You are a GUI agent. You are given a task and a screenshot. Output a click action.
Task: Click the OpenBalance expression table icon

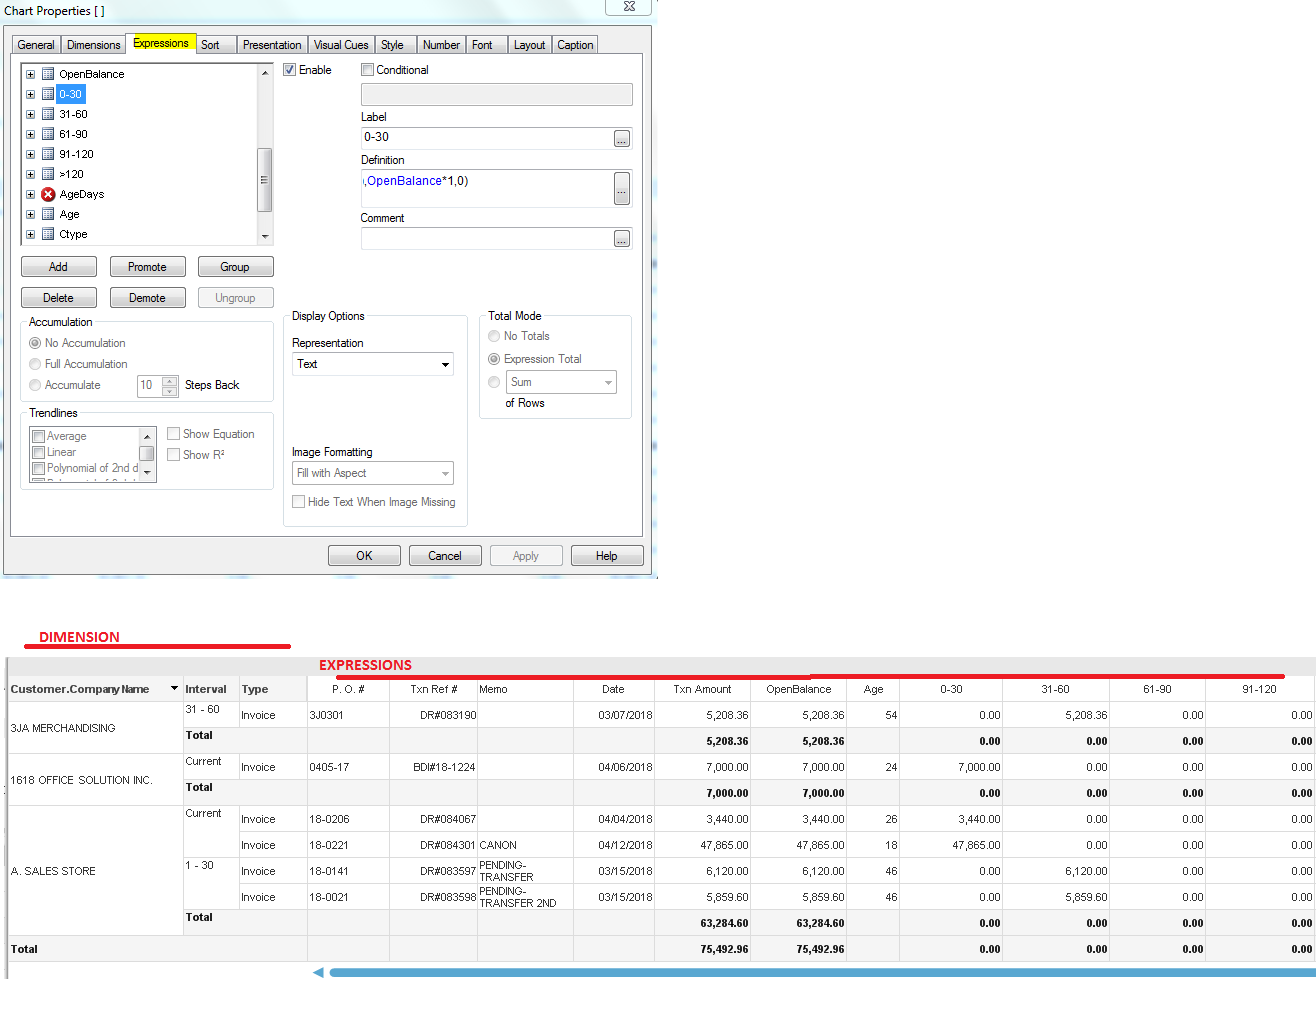[x=48, y=74]
